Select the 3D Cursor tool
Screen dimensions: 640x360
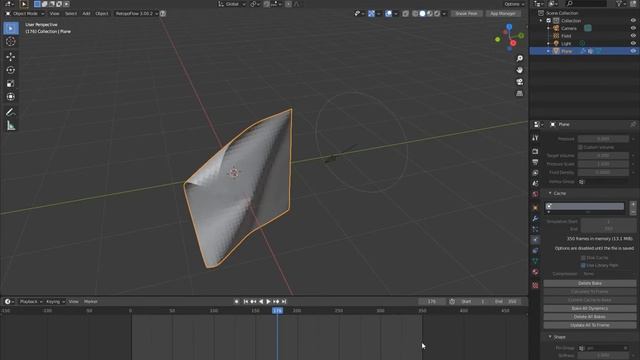(11, 41)
